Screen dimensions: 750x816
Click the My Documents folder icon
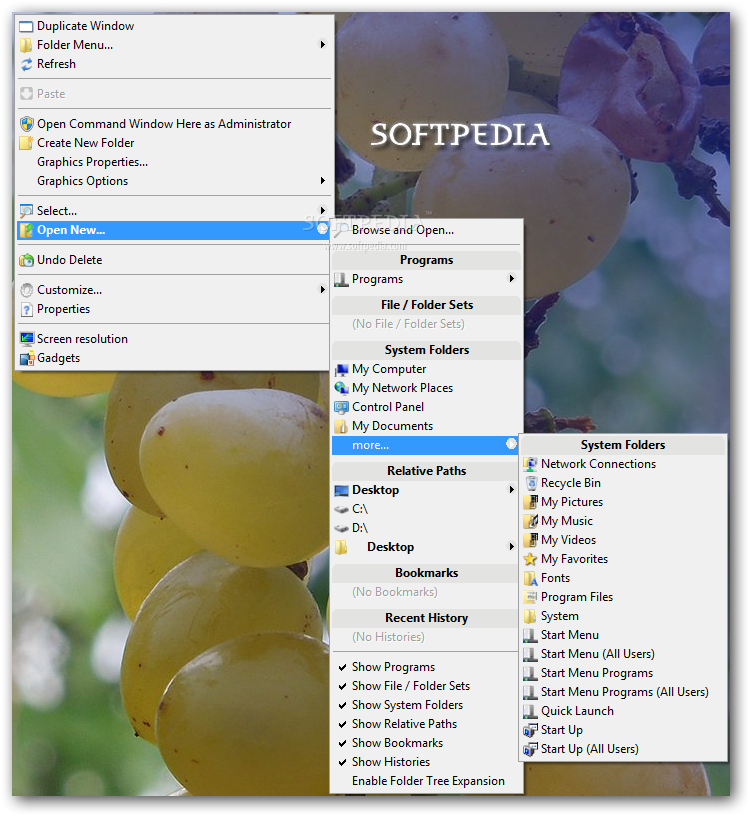(341, 427)
